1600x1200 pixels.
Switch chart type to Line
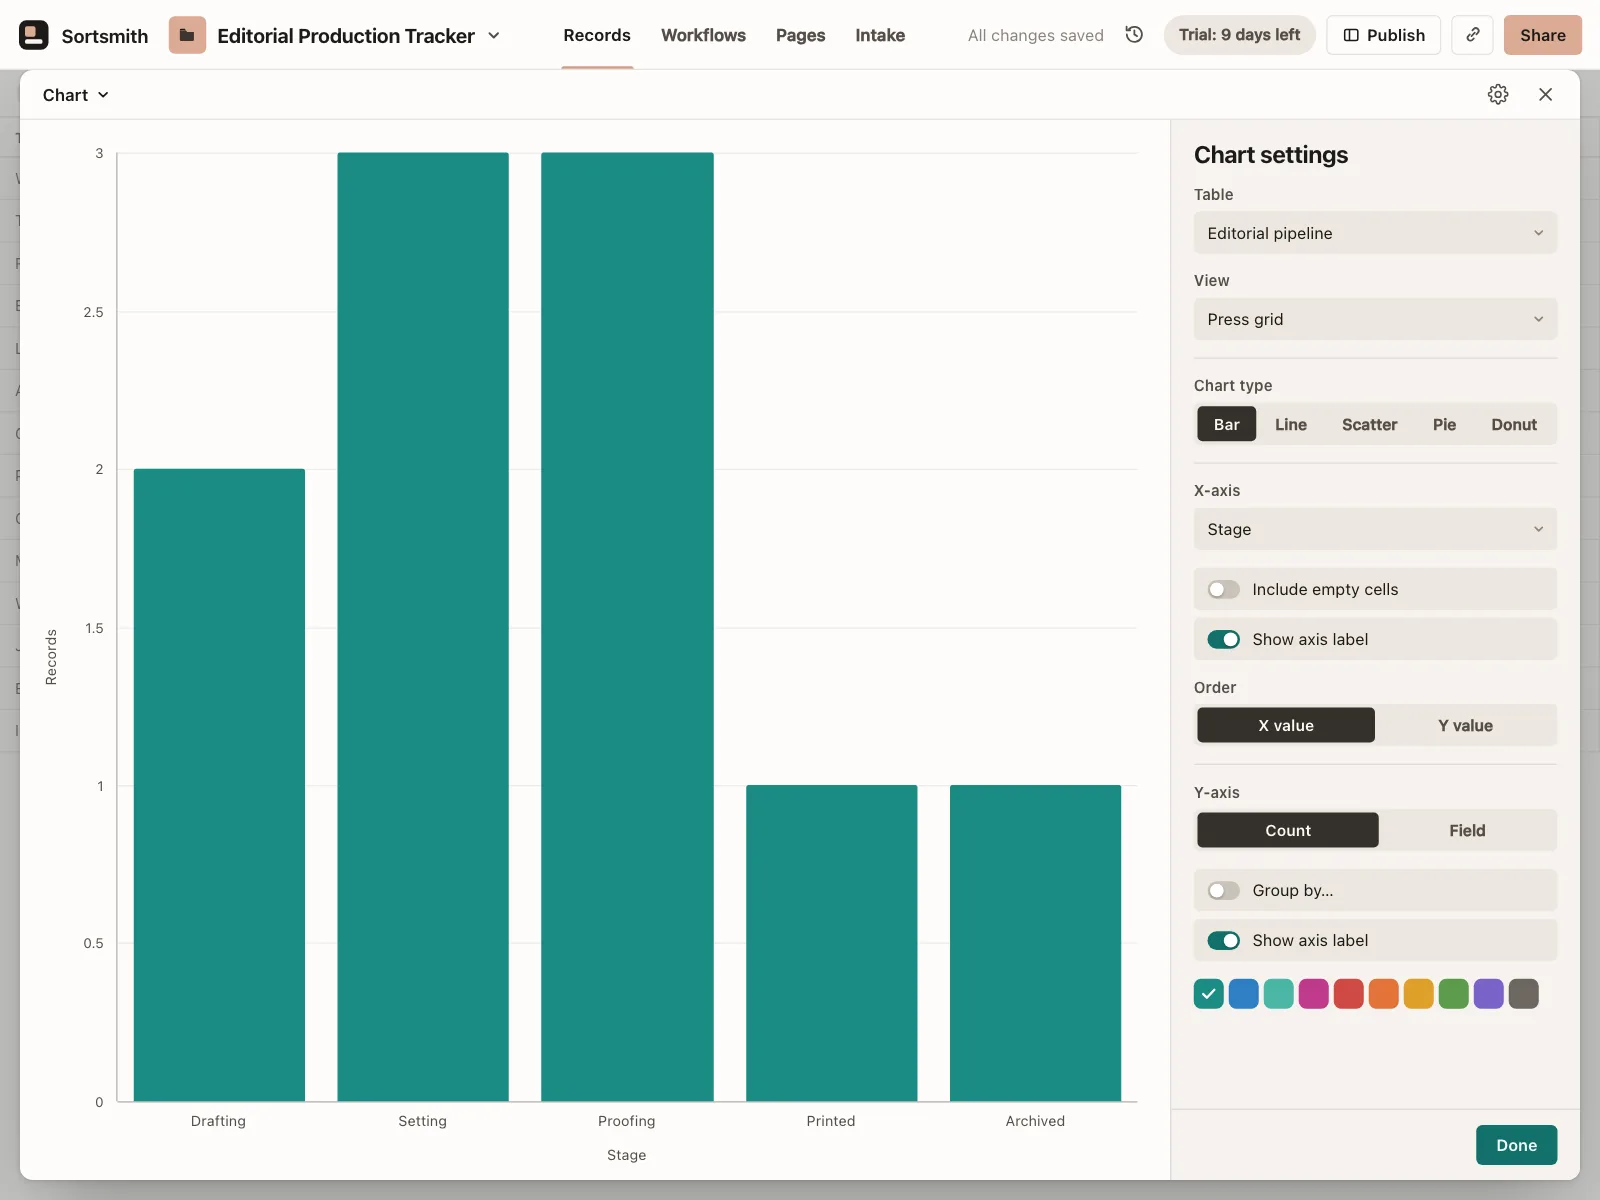[1291, 425]
